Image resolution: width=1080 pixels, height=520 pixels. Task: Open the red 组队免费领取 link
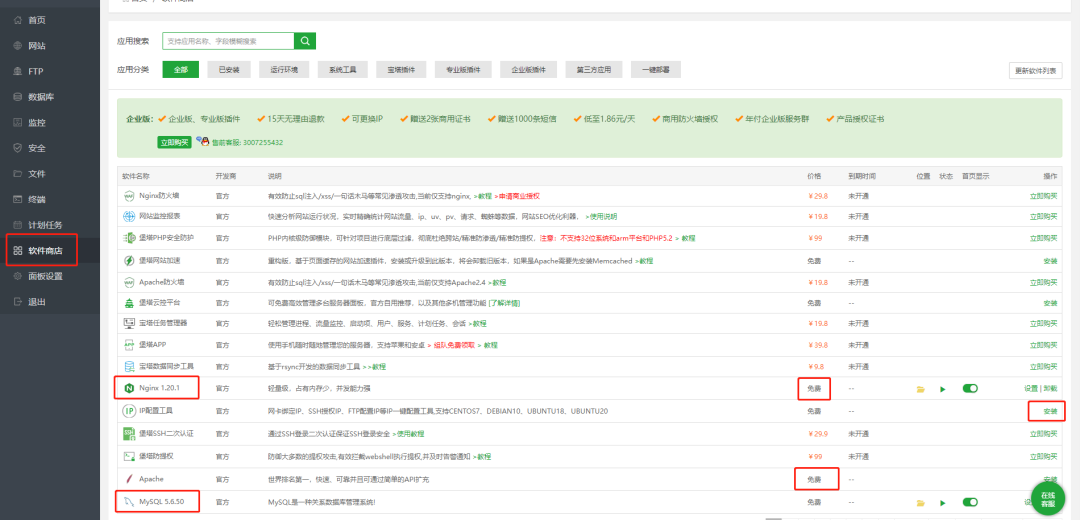(453, 345)
